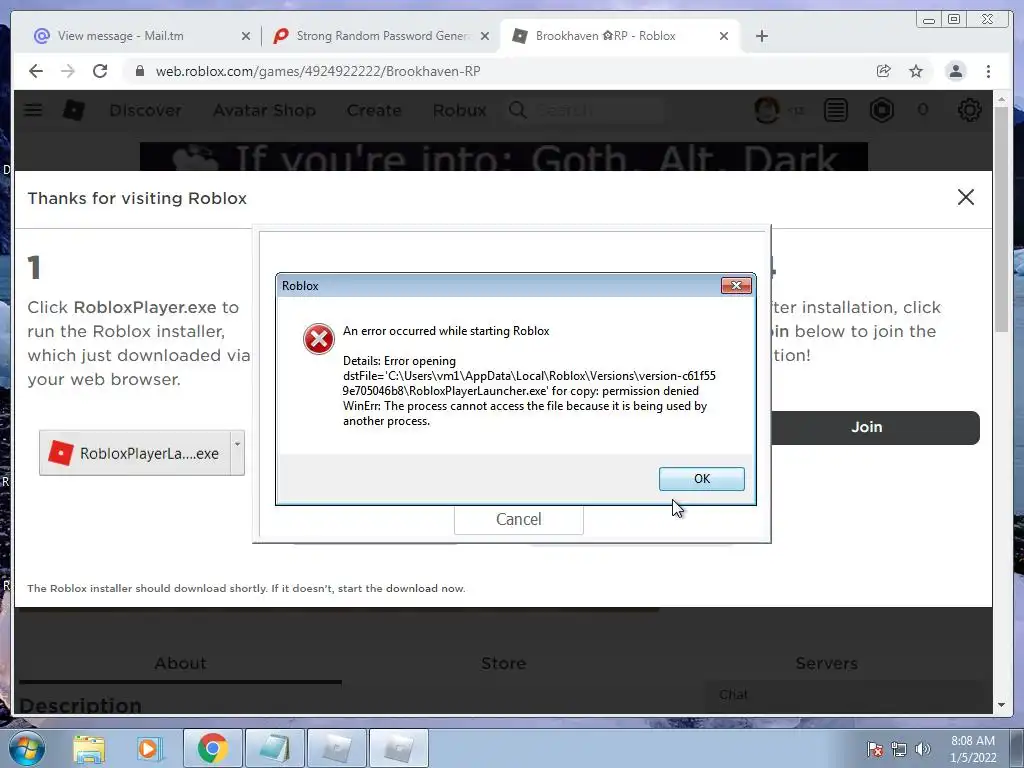This screenshot has height=768, width=1024.
Task: Bookmark this page with the star
Action: tap(916, 71)
